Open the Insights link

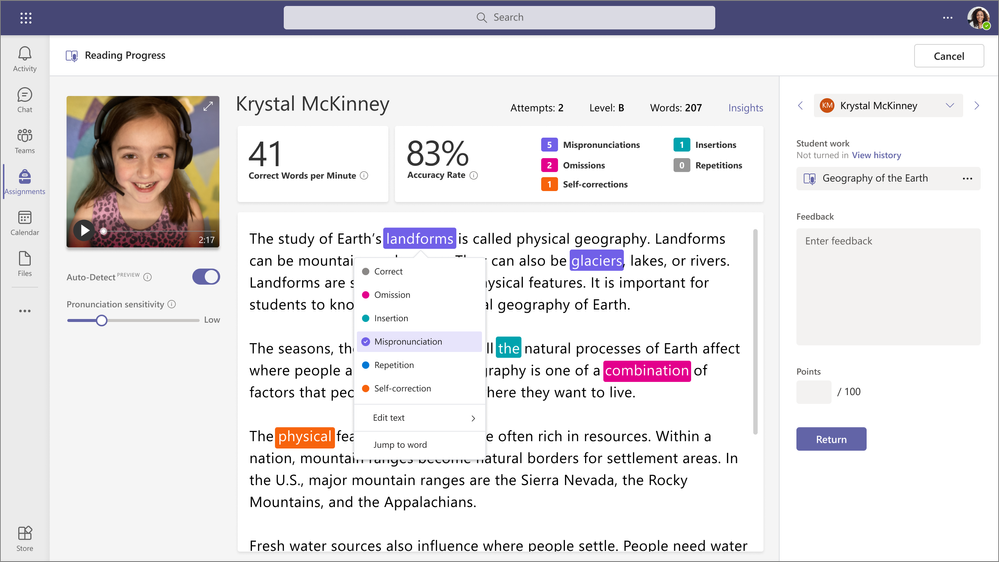(745, 108)
